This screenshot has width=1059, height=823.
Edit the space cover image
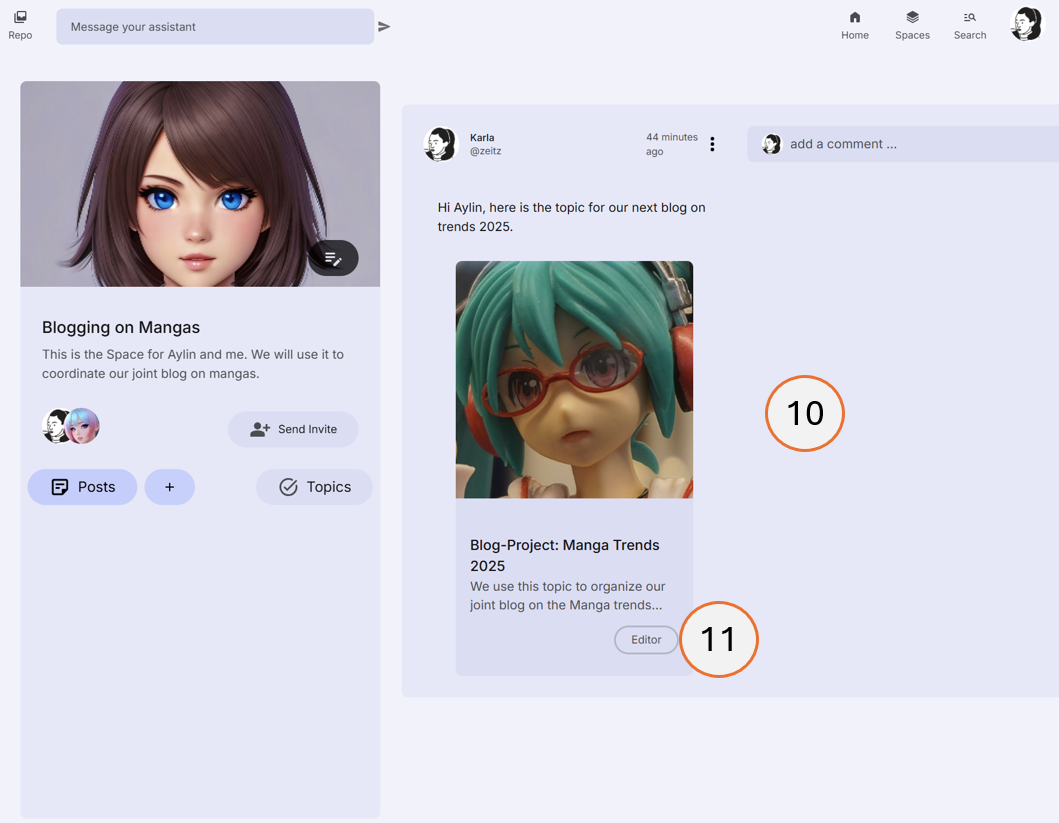point(333,258)
